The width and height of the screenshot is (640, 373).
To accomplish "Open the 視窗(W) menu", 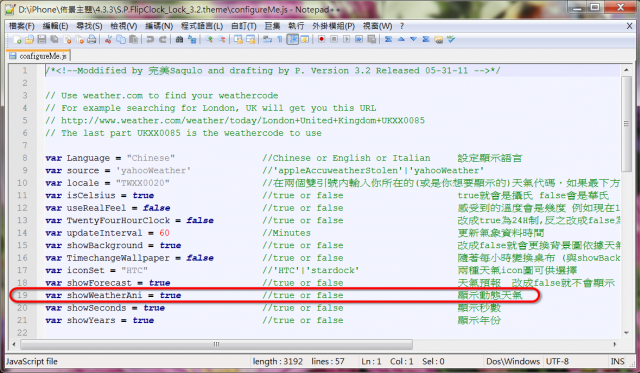I will (x=377, y=26).
